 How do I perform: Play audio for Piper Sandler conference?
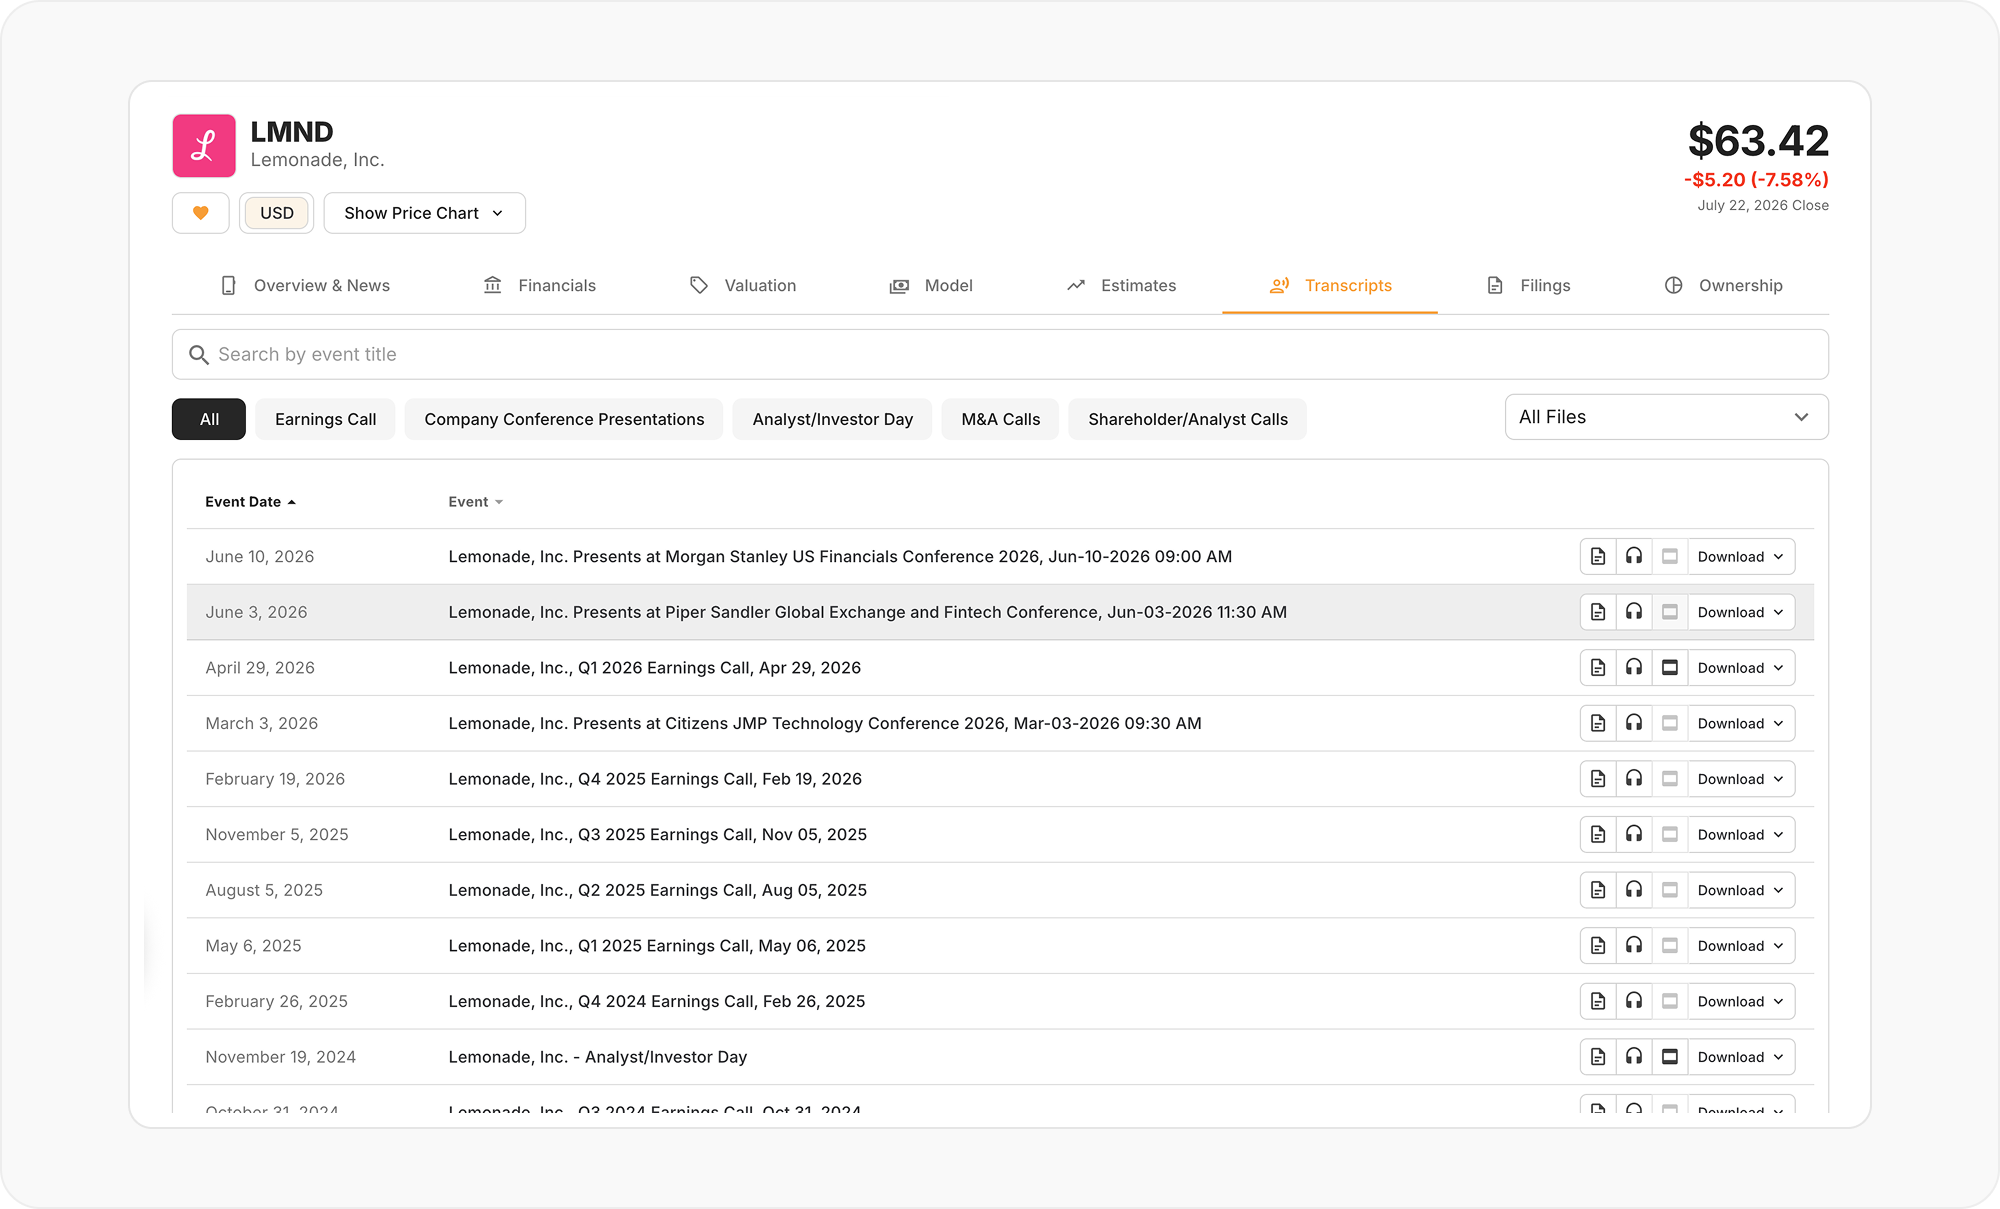[1634, 612]
